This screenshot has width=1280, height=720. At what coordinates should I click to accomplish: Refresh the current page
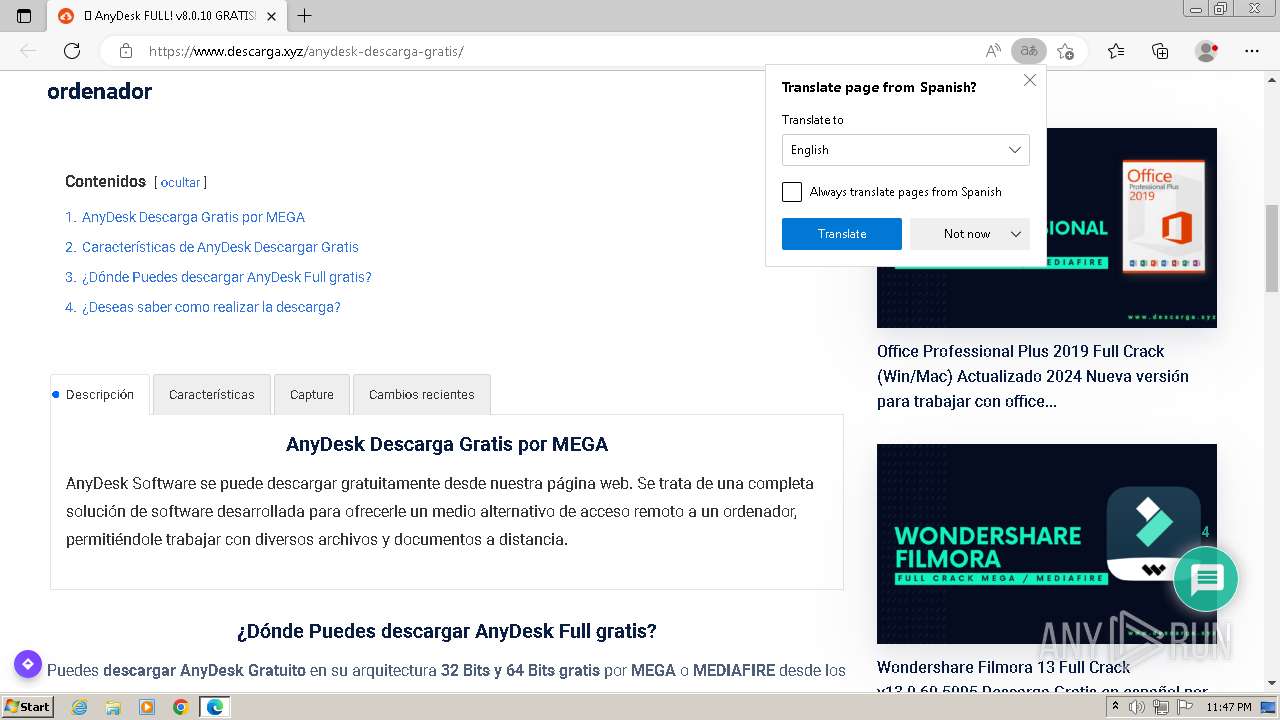coord(72,51)
